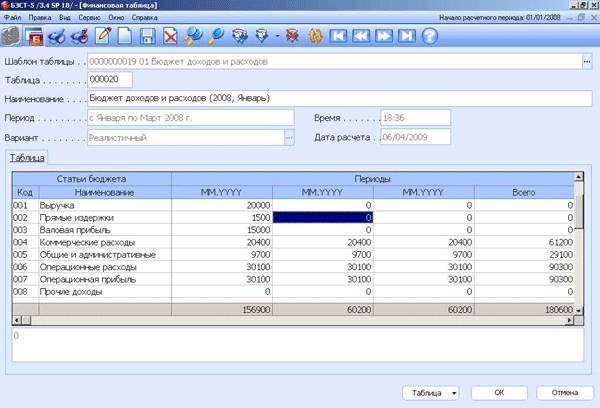Click the gray stone icon in toolbar

pyautogui.click(x=11, y=36)
